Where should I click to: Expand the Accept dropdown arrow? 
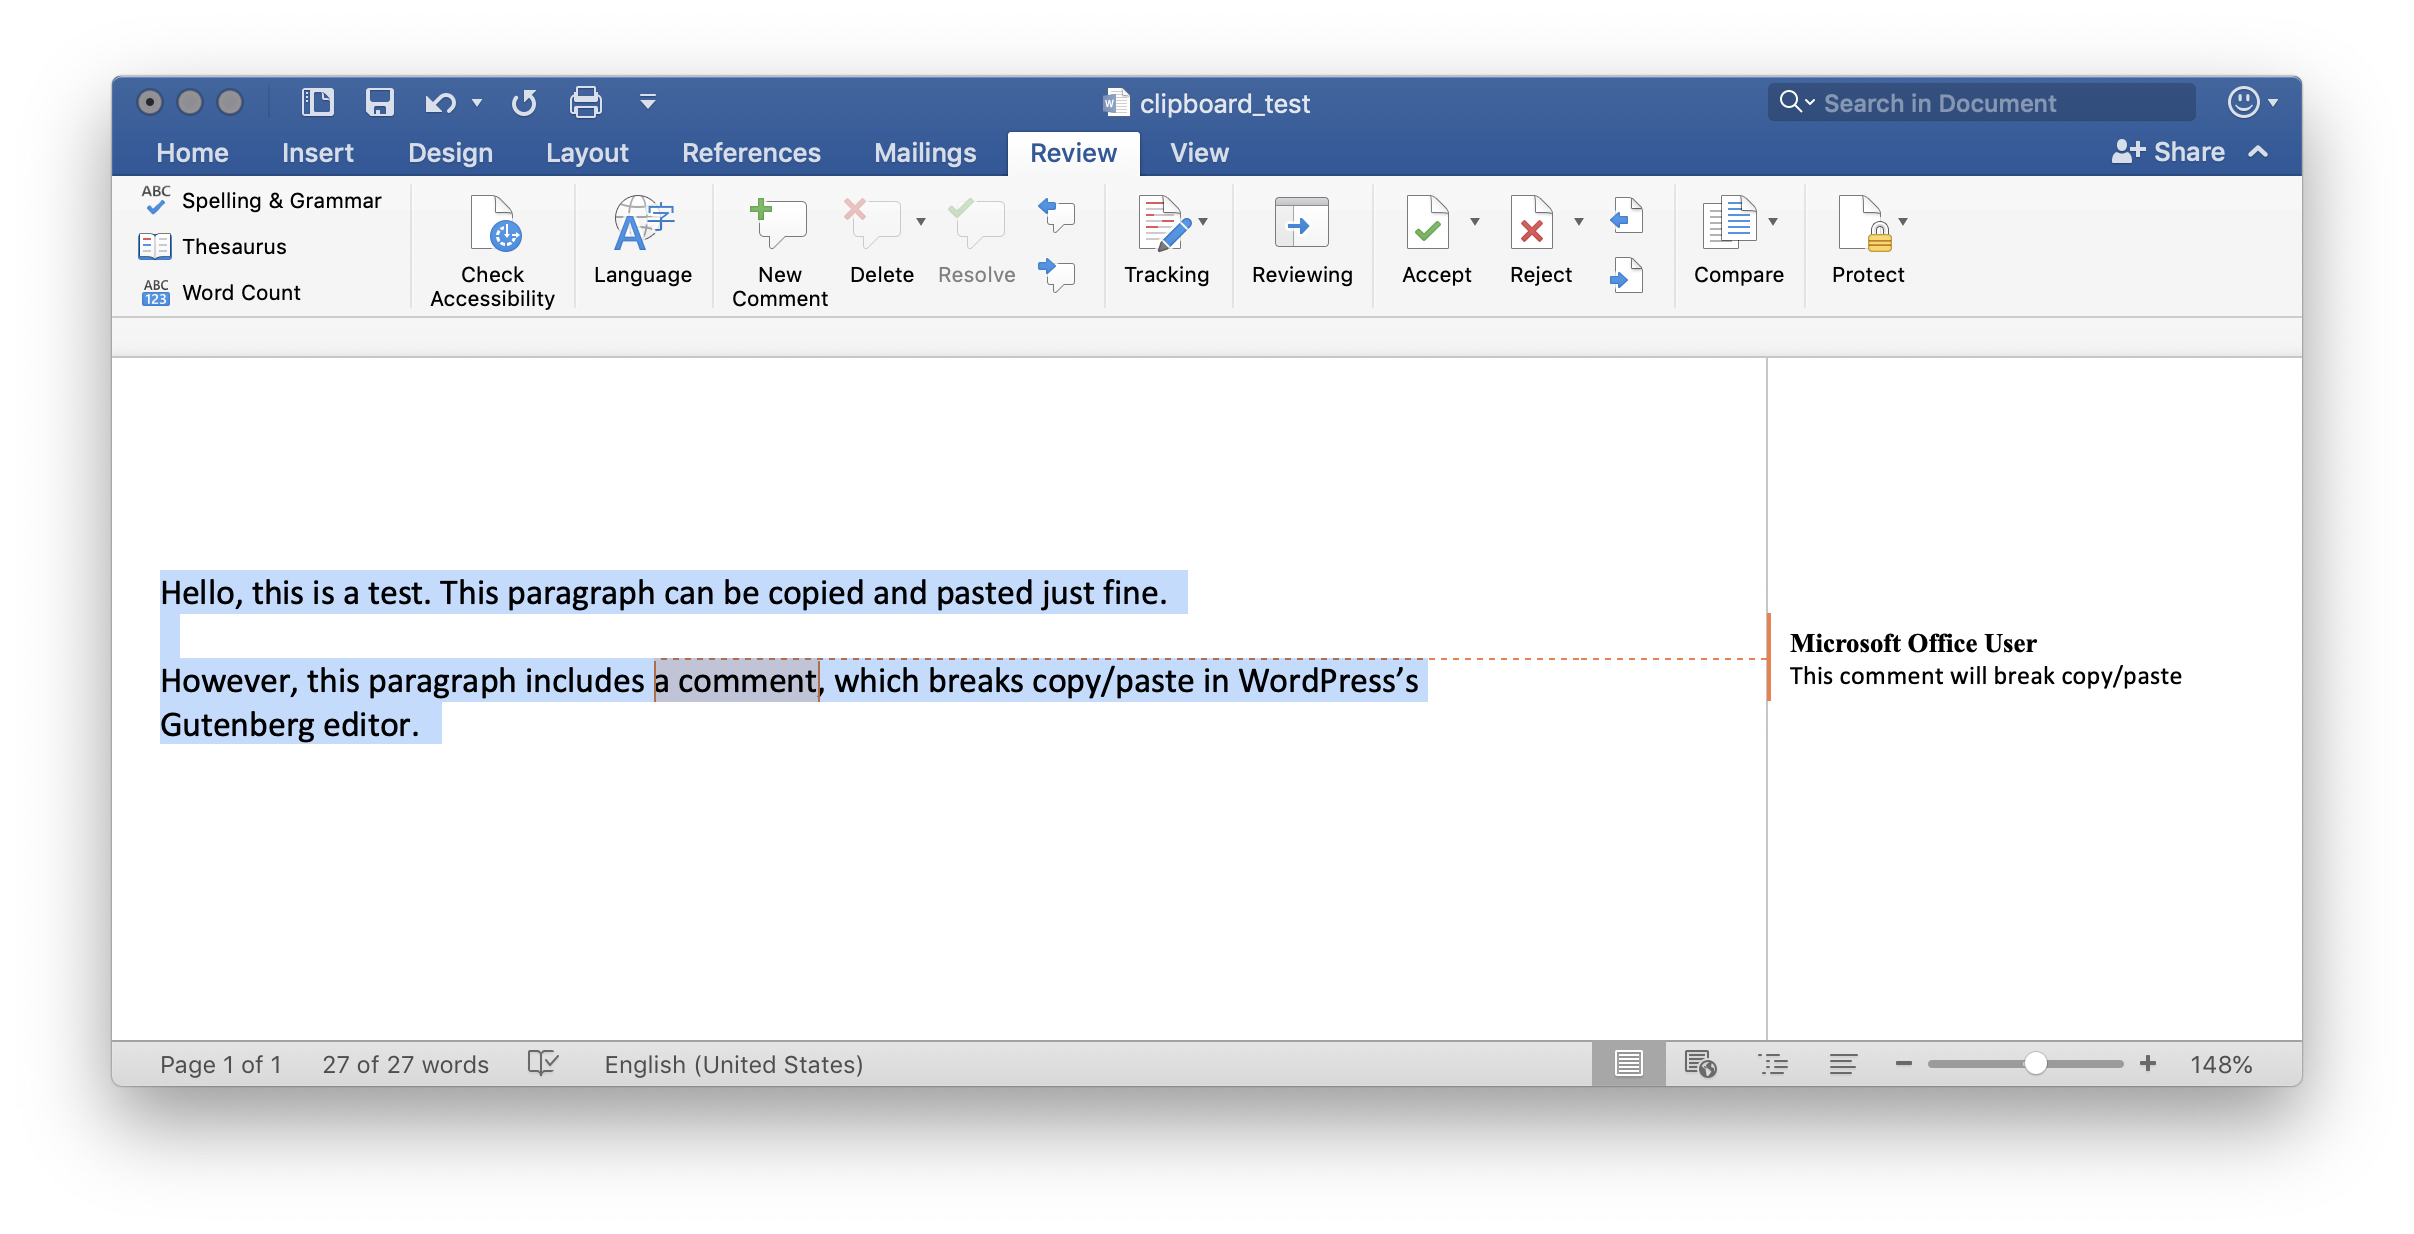tap(1474, 222)
